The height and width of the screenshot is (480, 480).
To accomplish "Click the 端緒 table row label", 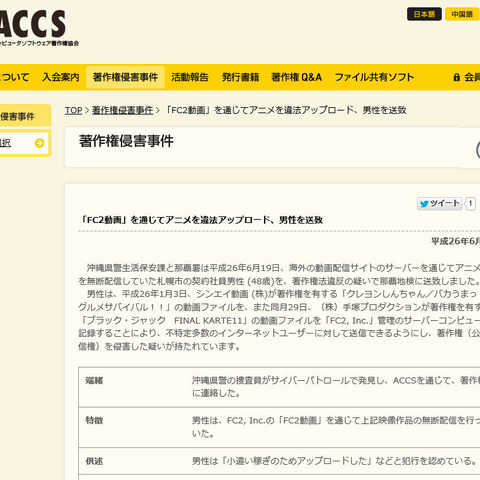I will (x=94, y=380).
